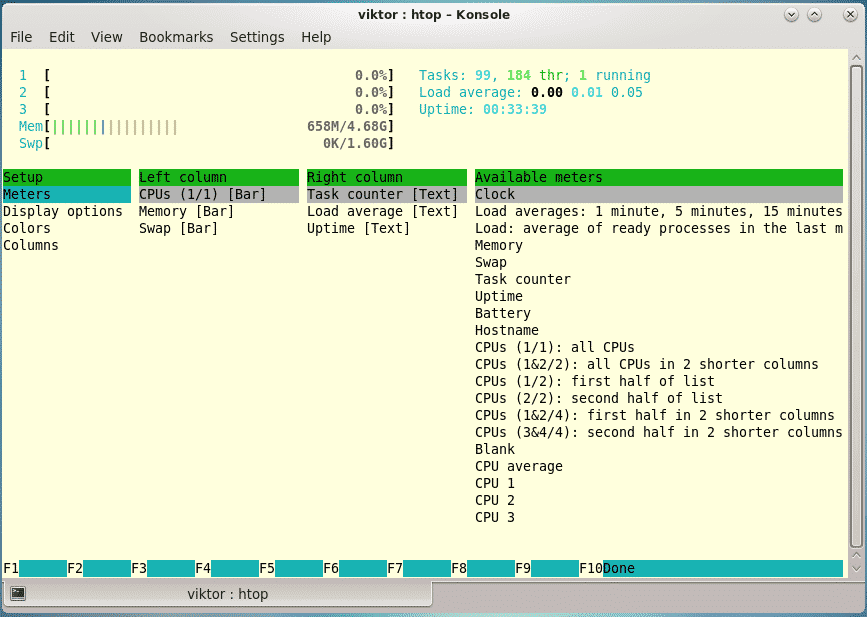The width and height of the screenshot is (867, 617).
Task: Open the Settings menu
Action: 257,37
